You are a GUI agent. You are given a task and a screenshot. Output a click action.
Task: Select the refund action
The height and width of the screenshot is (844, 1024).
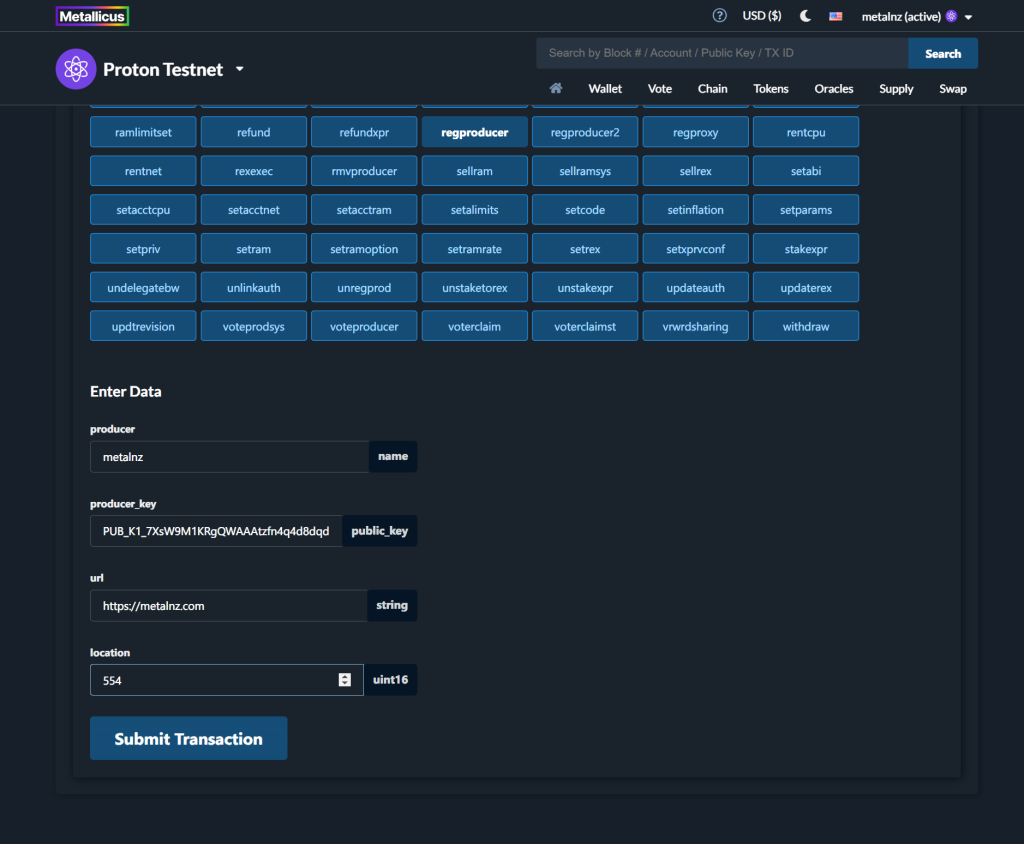253,132
